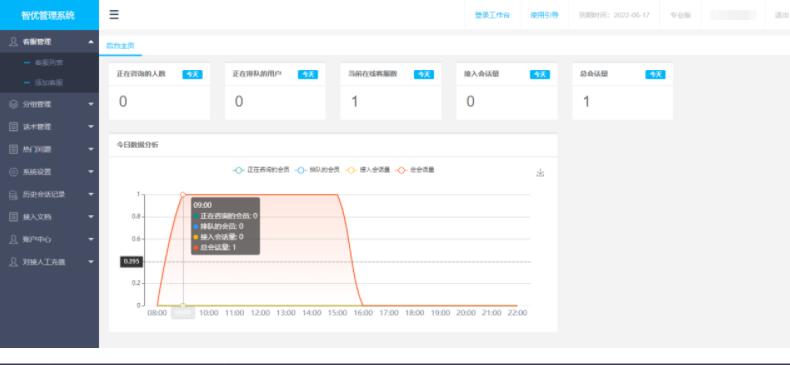Viewport: 790px width, 365px height.
Task: Click the 09:00 tooltip header
Action: (x=203, y=205)
